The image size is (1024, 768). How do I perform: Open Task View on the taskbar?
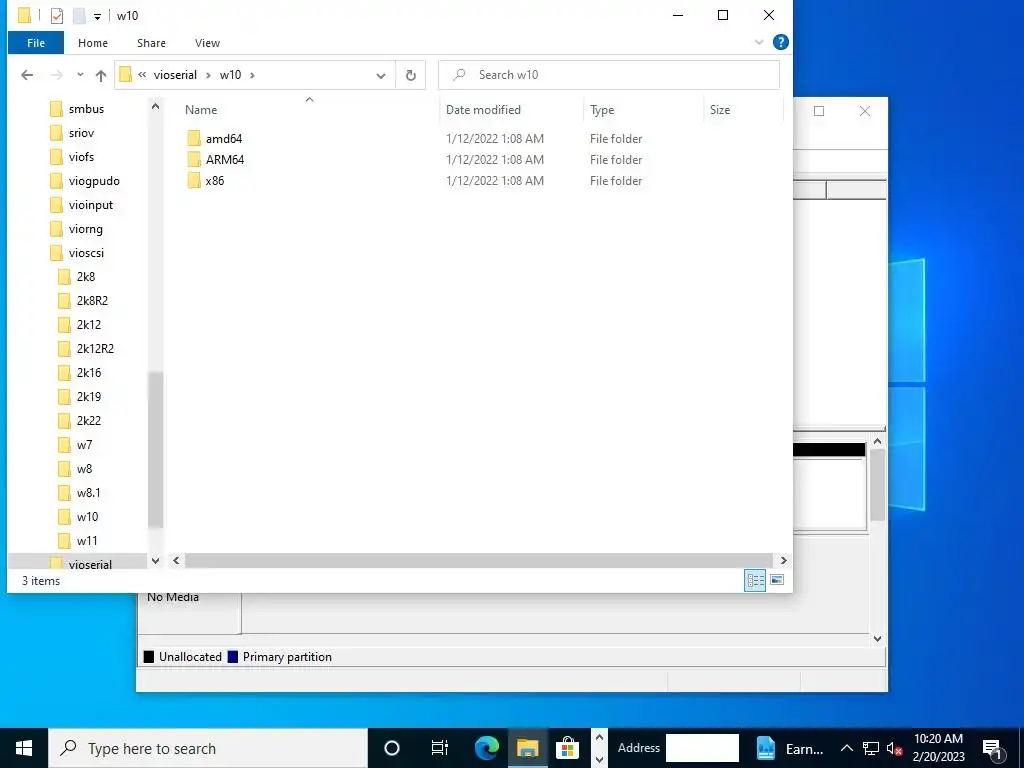pyautogui.click(x=440, y=748)
